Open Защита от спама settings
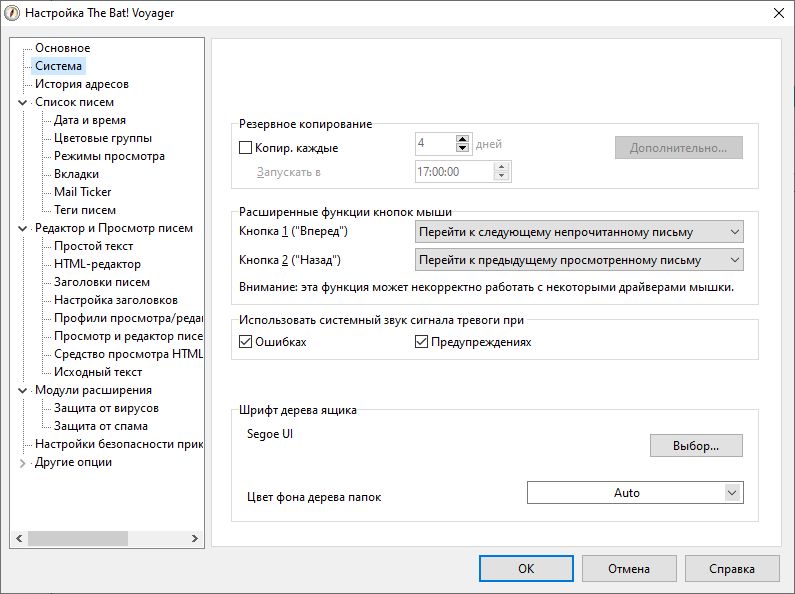Image resolution: width=795 pixels, height=594 pixels. 101,426
